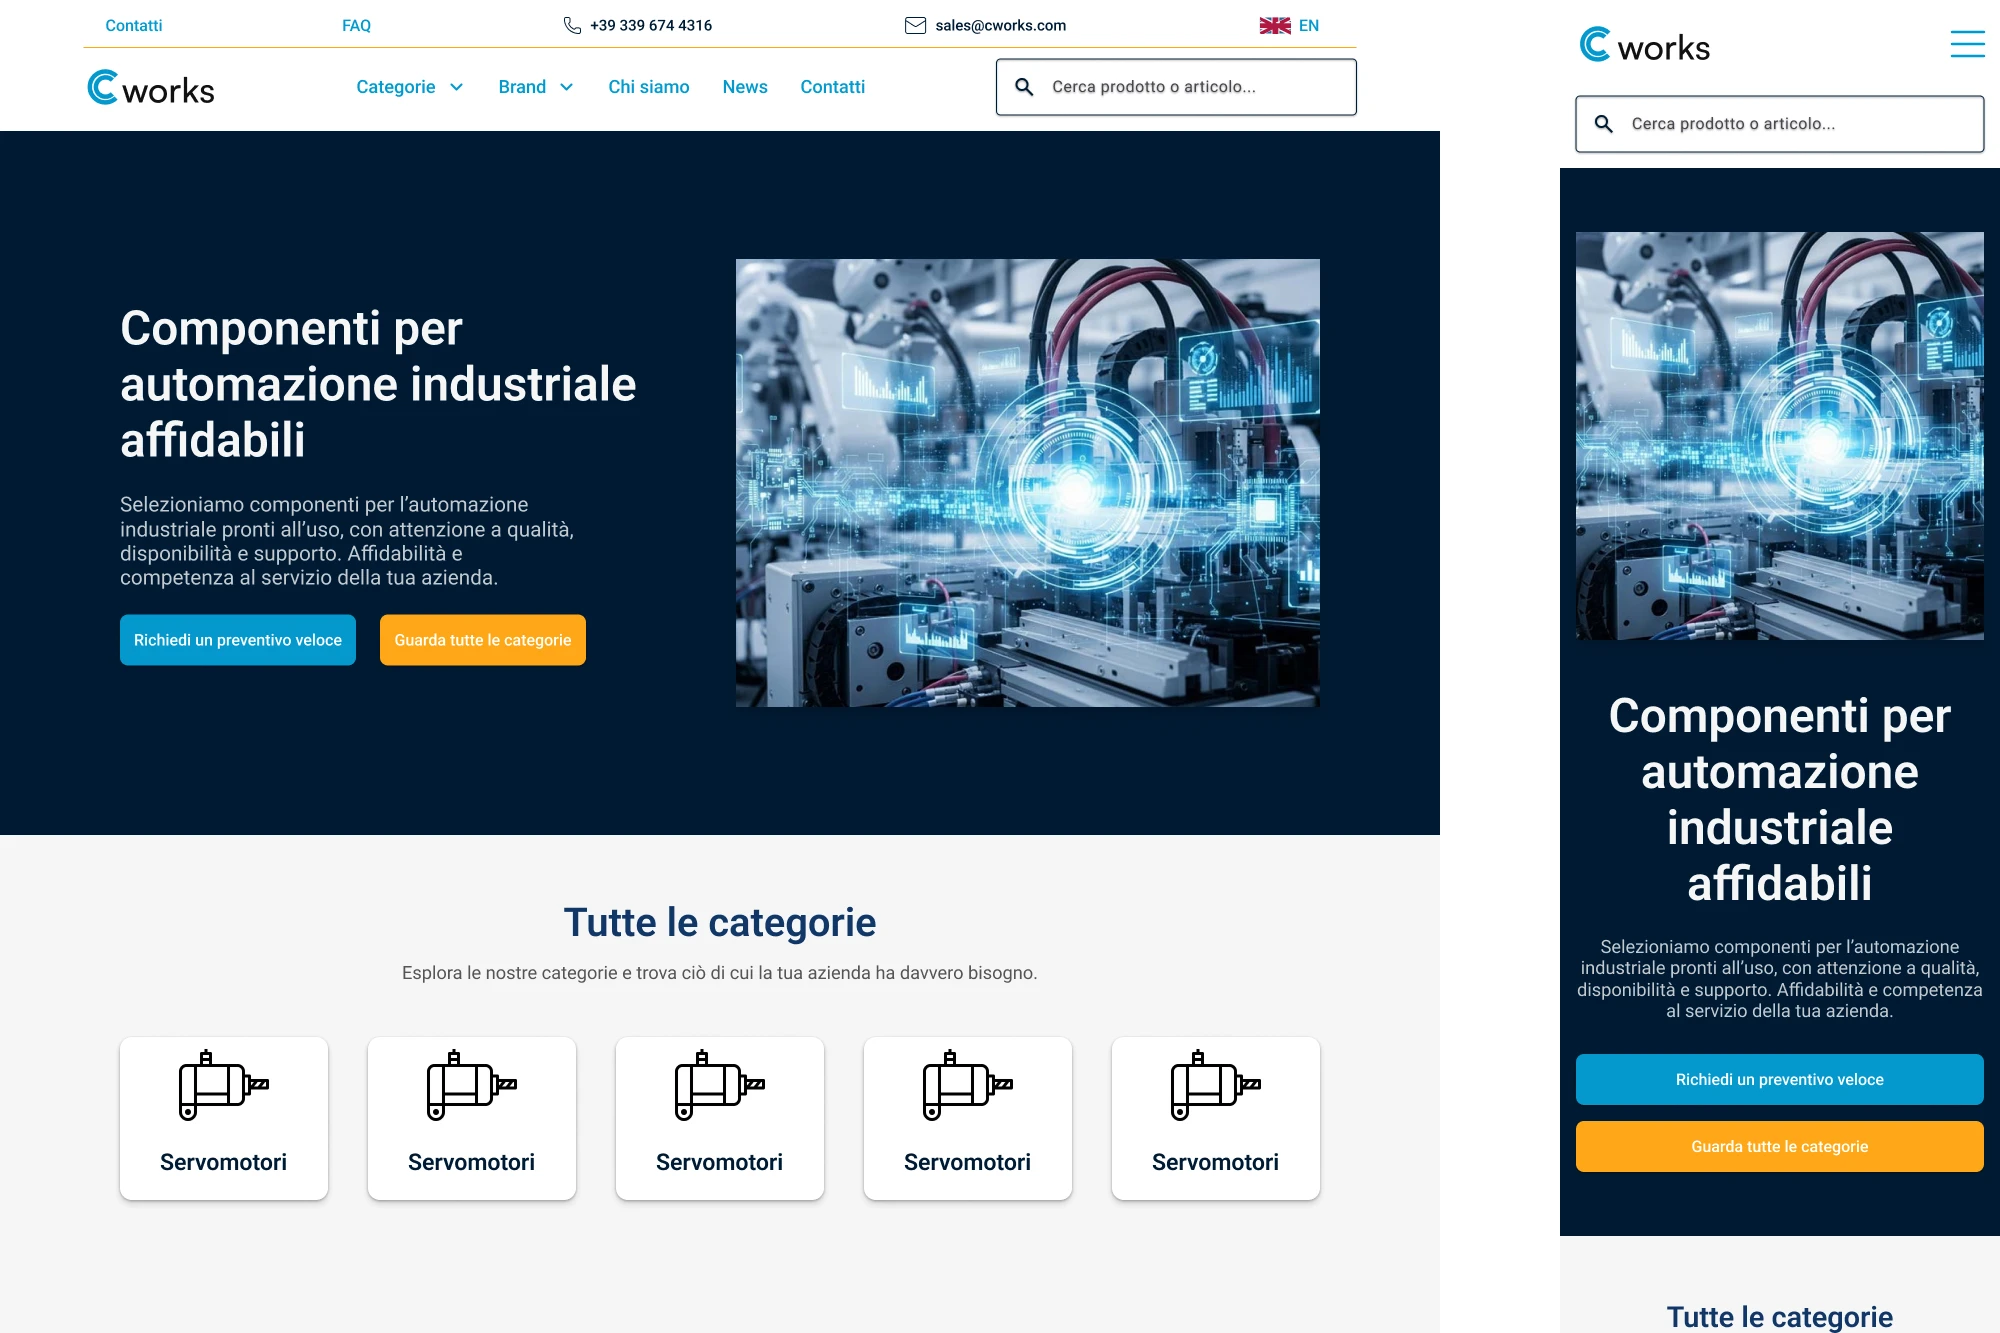This screenshot has width=2000, height=1333.
Task: Expand the Brand dropdown chevron
Action: click(566, 87)
